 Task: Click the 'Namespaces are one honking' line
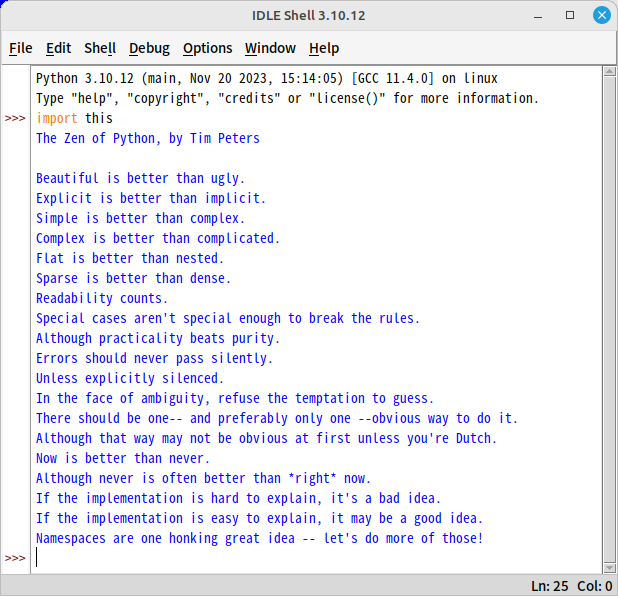point(259,538)
